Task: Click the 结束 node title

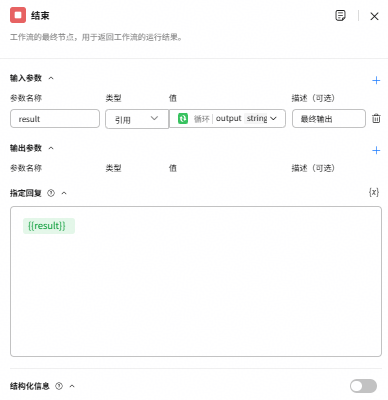Action: (x=40, y=15)
